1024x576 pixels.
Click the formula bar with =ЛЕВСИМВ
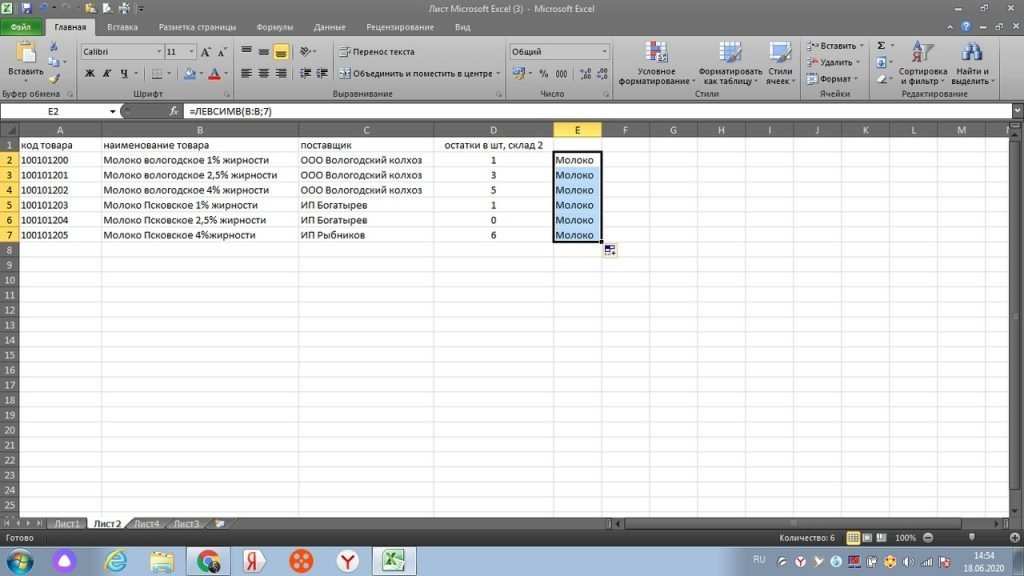pos(598,112)
